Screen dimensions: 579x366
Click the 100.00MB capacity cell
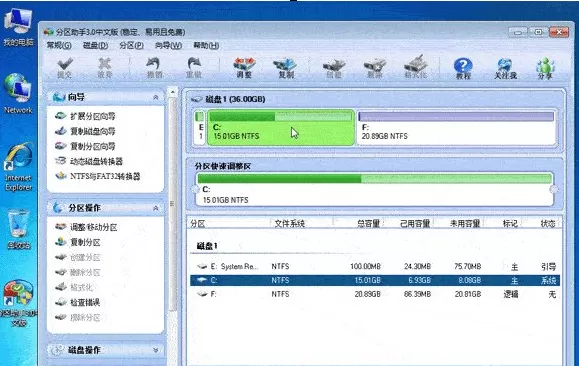pos(365,266)
